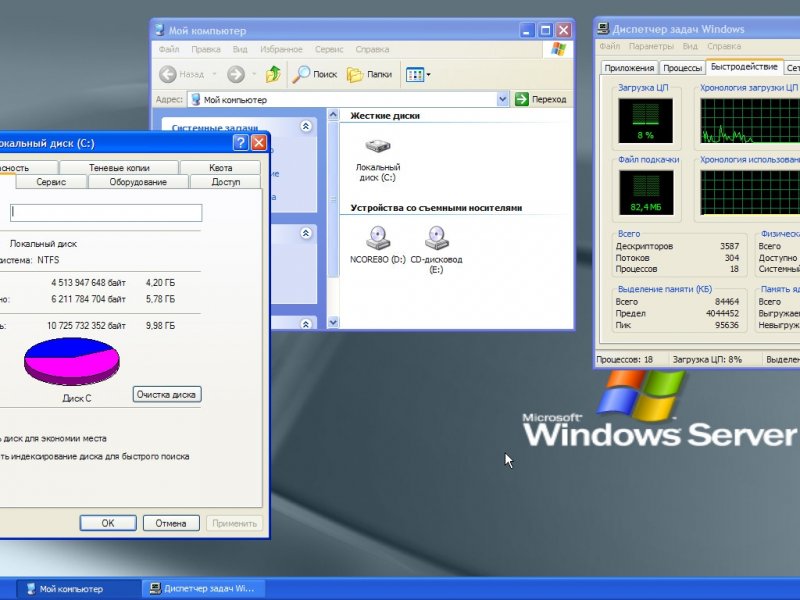
Task: Click the Мой компьютер taskbar icon
Action: (x=31, y=589)
